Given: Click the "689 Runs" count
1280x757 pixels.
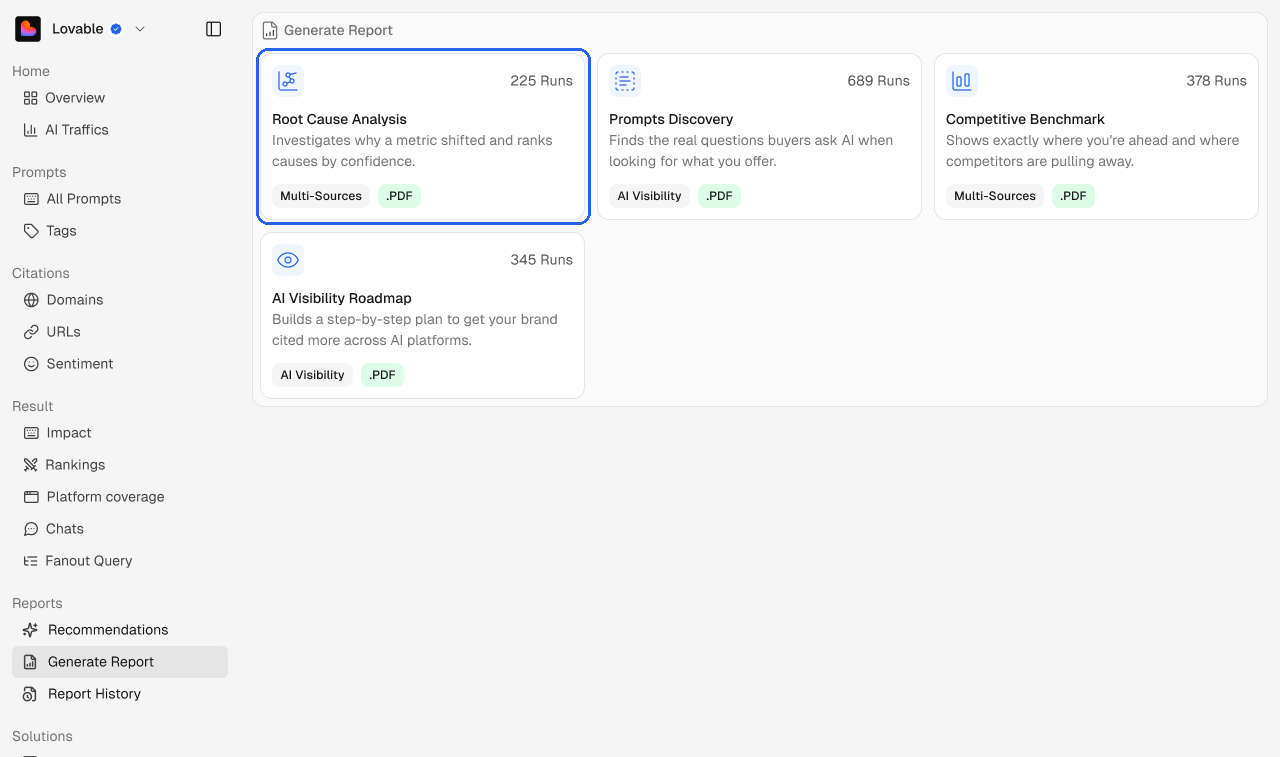Looking at the screenshot, I should (878, 81).
